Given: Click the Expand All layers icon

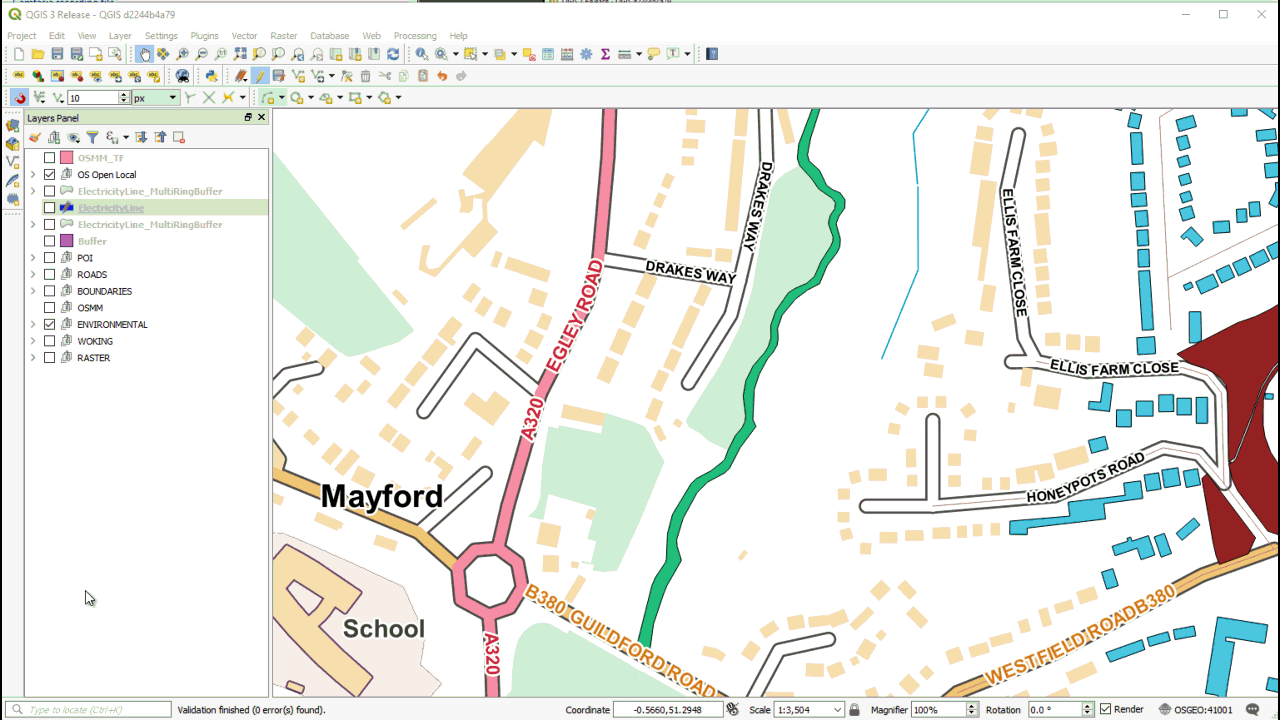Looking at the screenshot, I should coord(141,137).
